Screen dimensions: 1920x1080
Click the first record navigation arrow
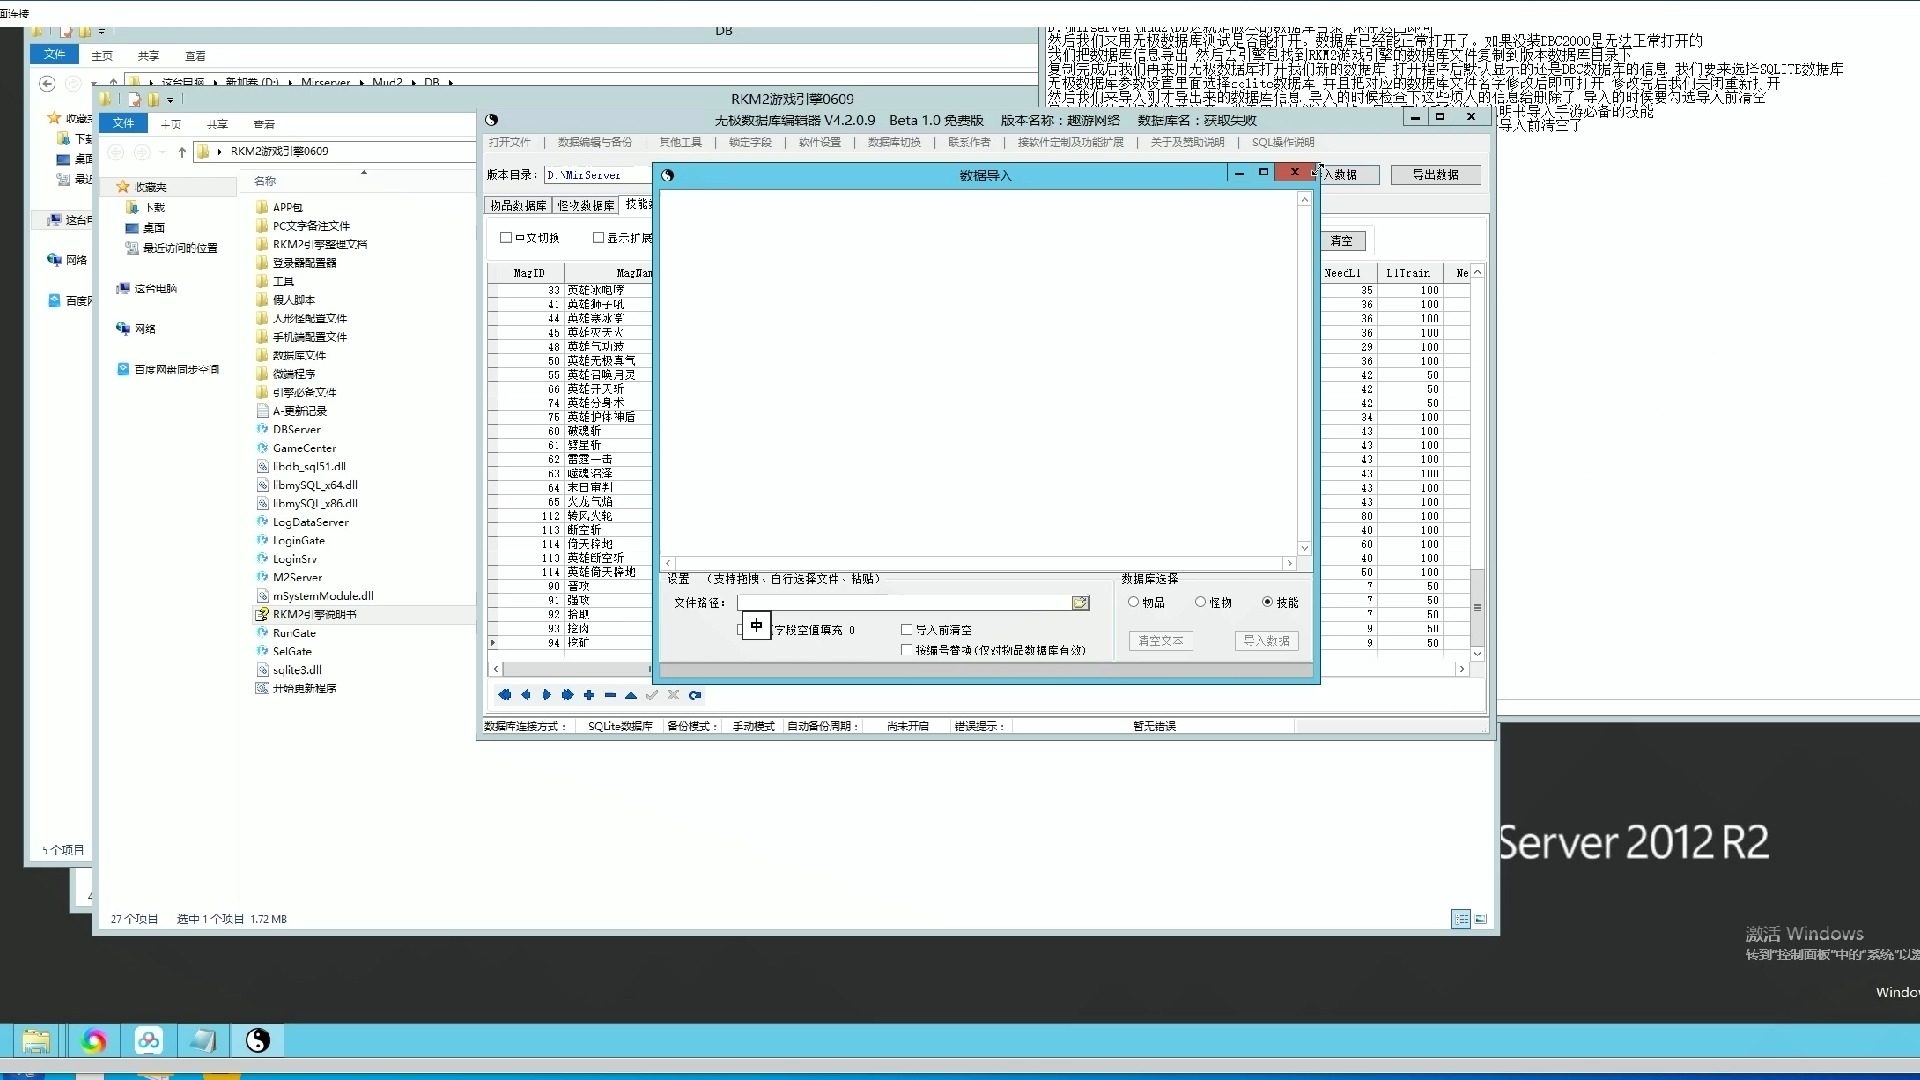[504, 695]
